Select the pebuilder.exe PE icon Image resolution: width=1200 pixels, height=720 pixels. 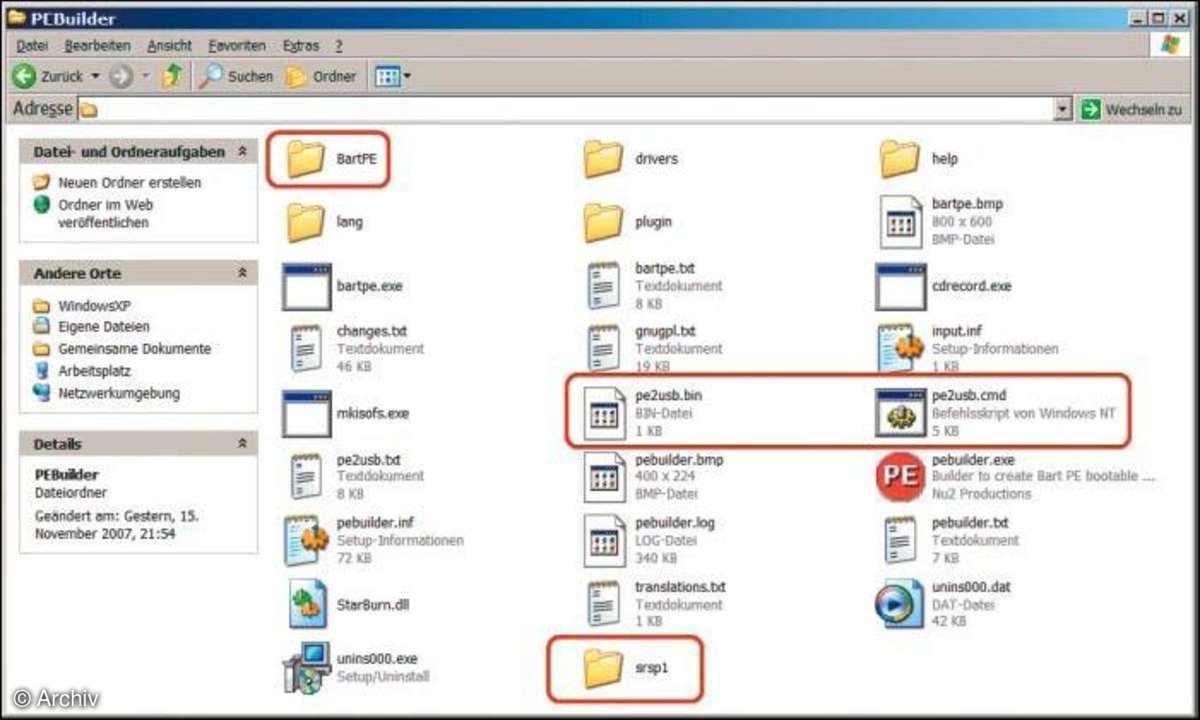[x=899, y=477]
